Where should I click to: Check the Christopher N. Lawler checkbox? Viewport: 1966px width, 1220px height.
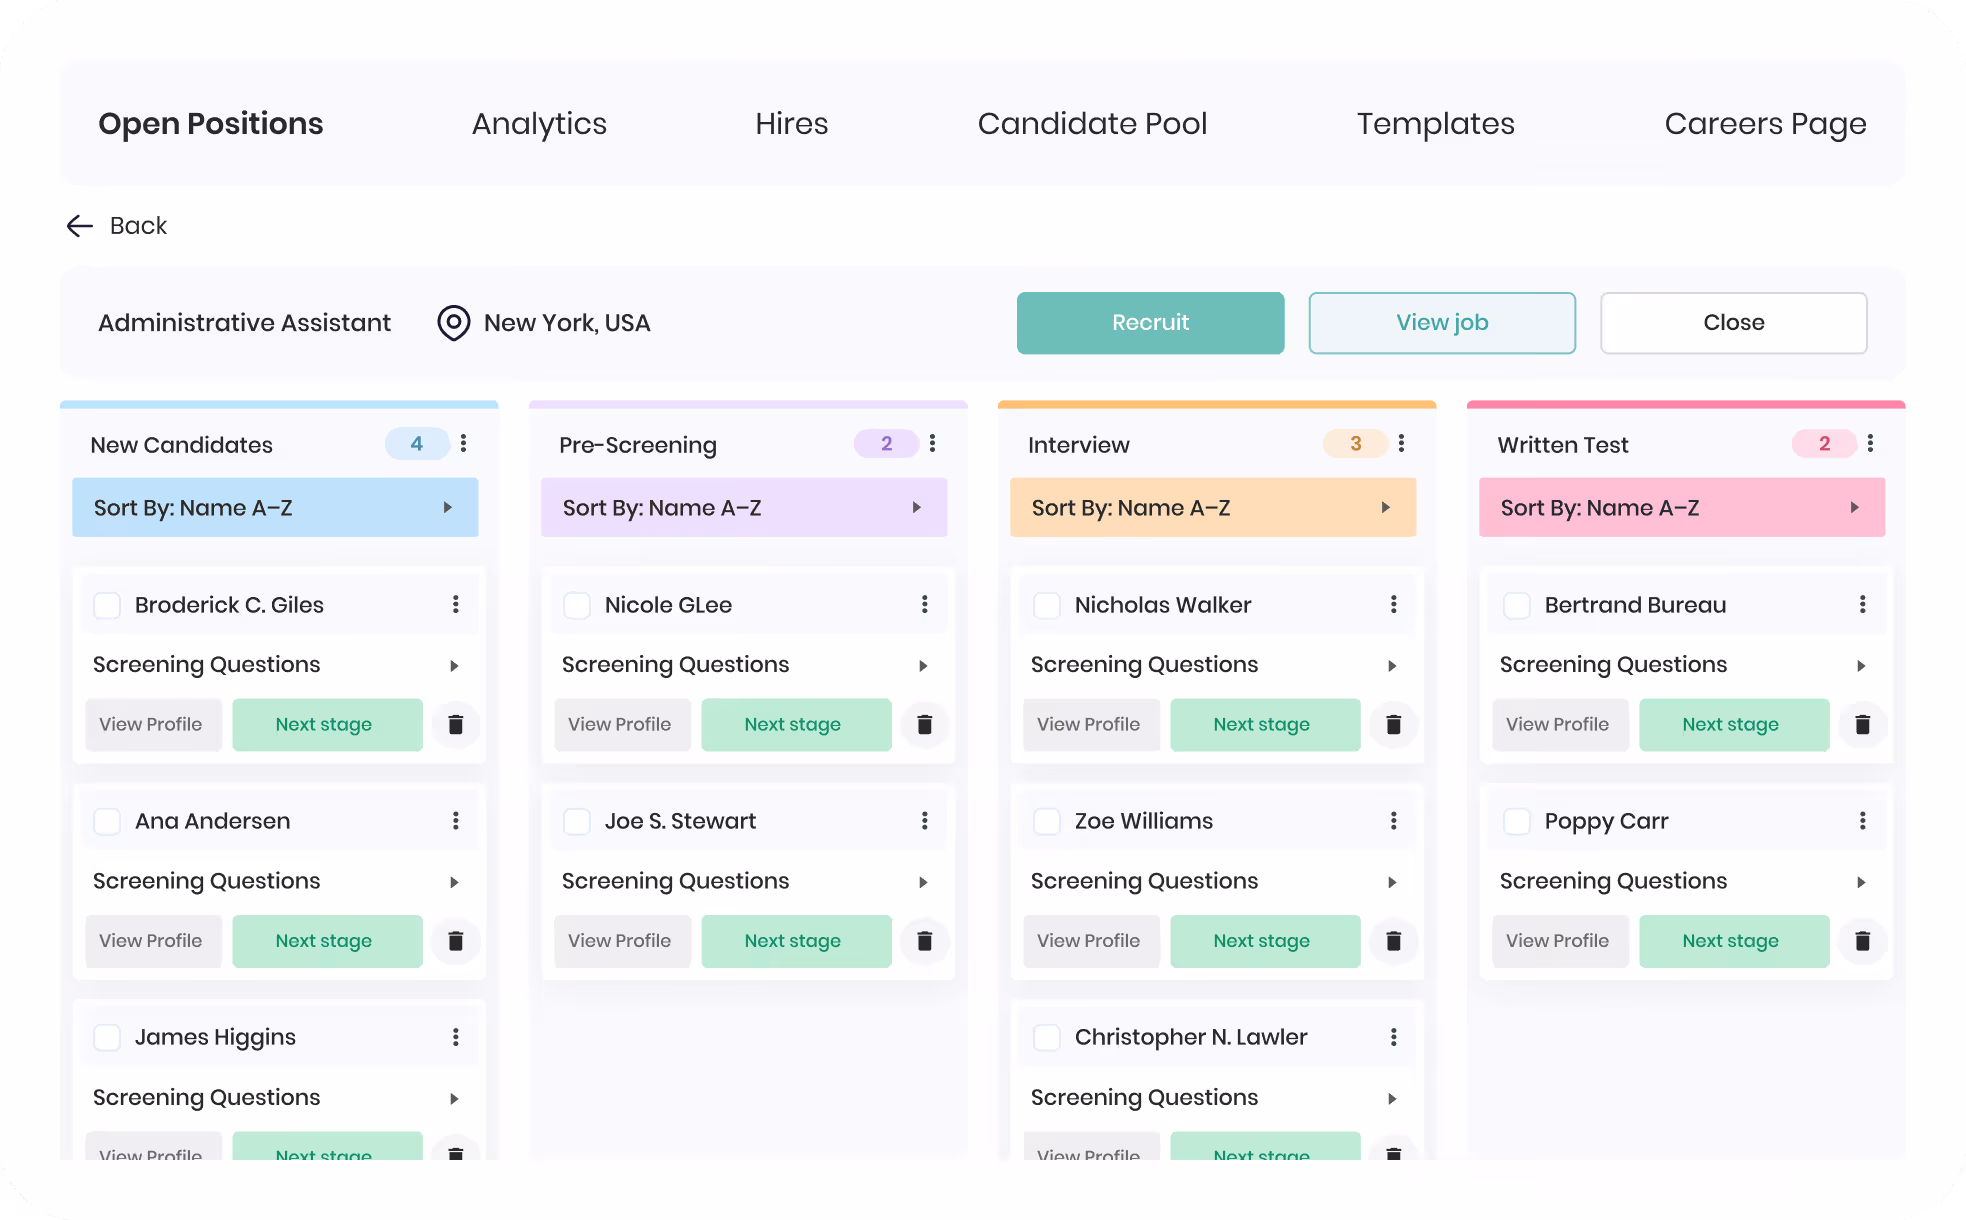(1047, 1037)
